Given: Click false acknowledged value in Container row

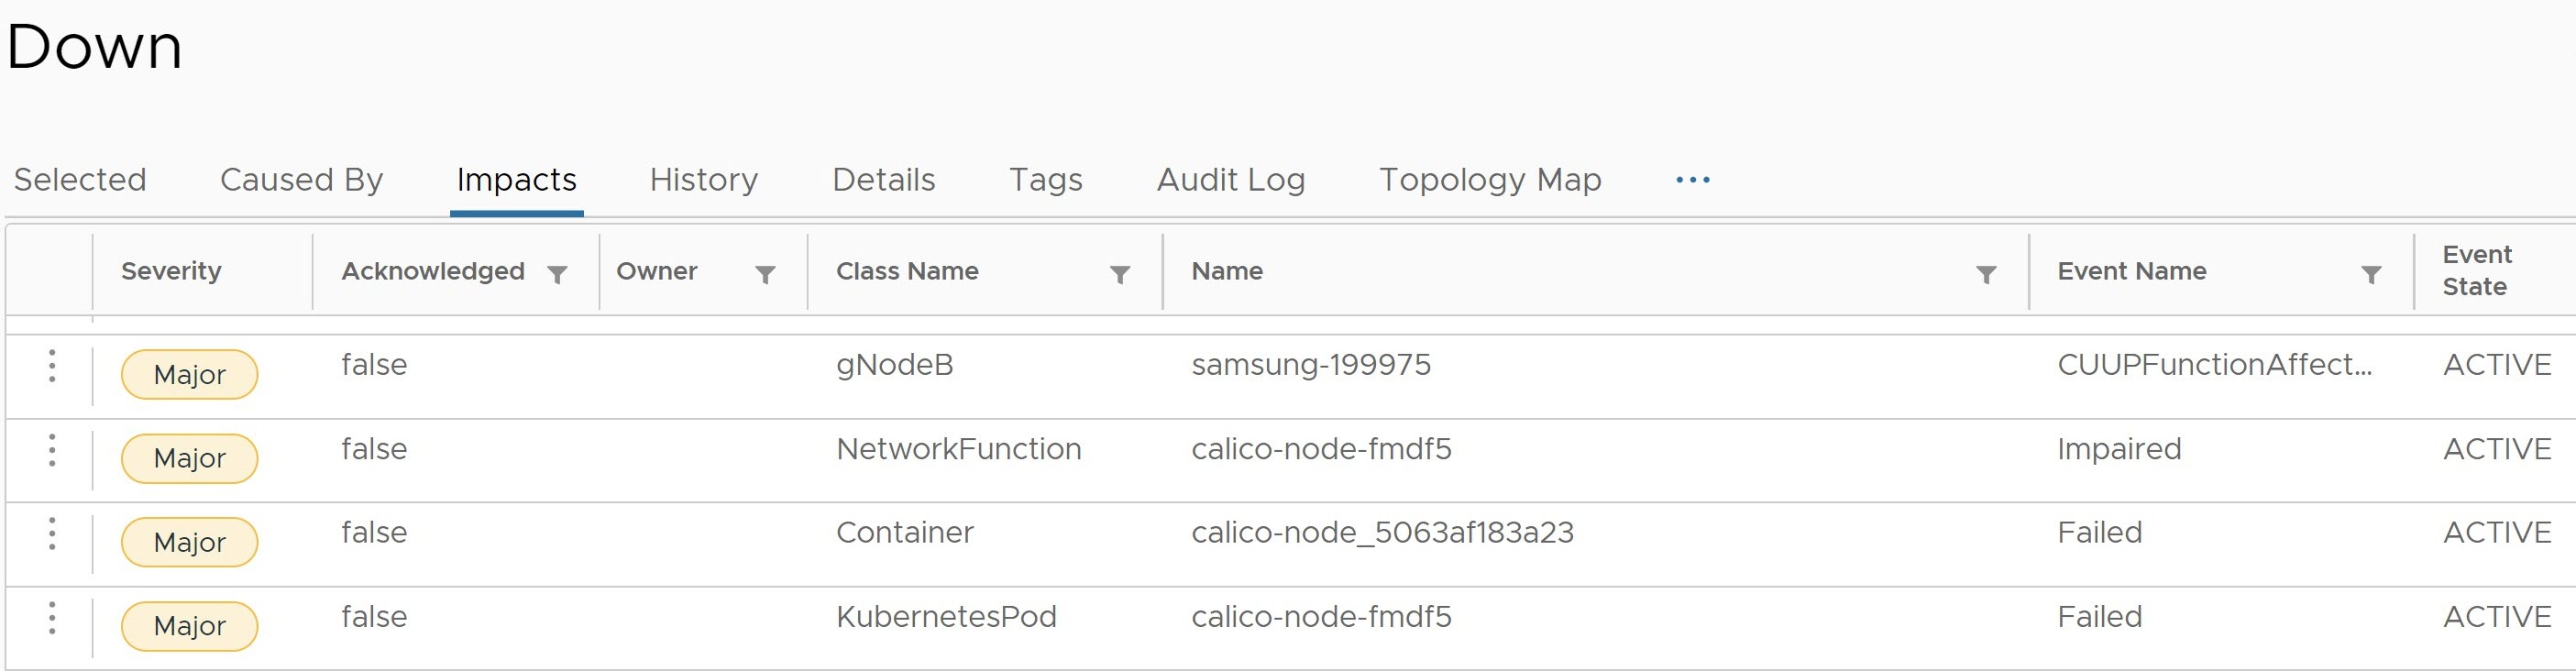Looking at the screenshot, I should click(374, 533).
